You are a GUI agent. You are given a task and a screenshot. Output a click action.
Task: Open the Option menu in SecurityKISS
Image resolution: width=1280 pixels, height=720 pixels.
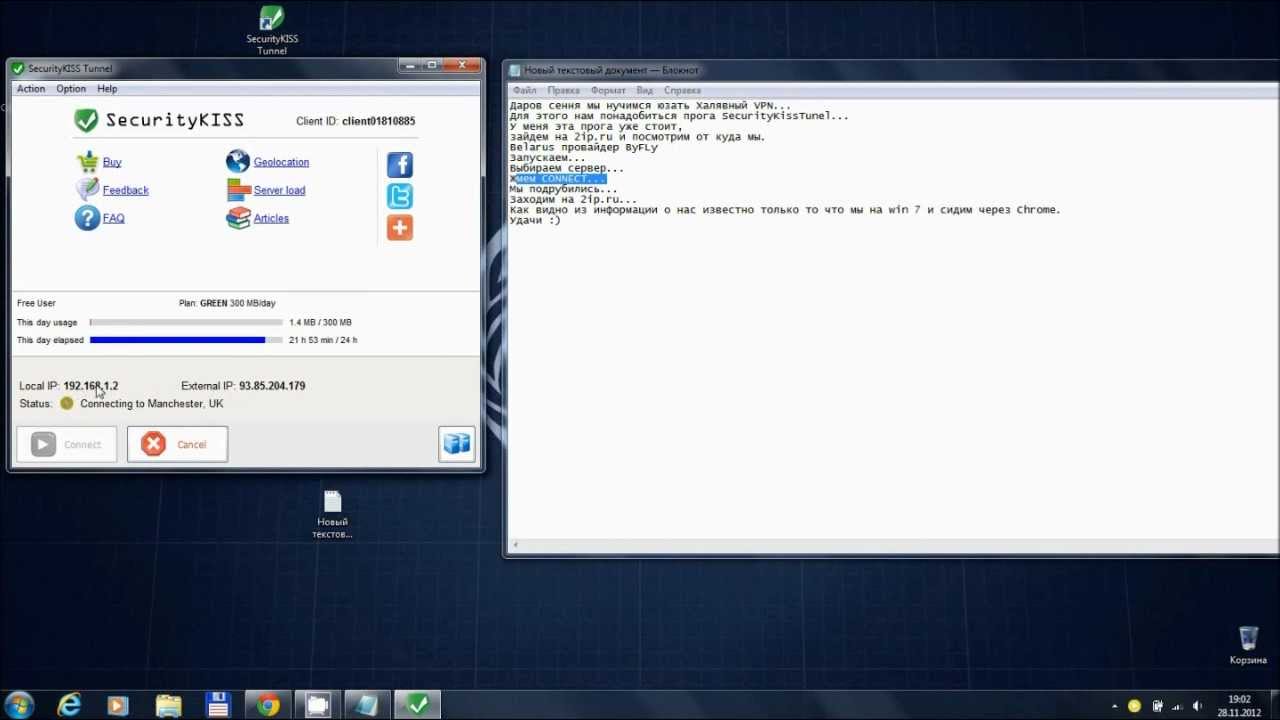[x=71, y=89]
